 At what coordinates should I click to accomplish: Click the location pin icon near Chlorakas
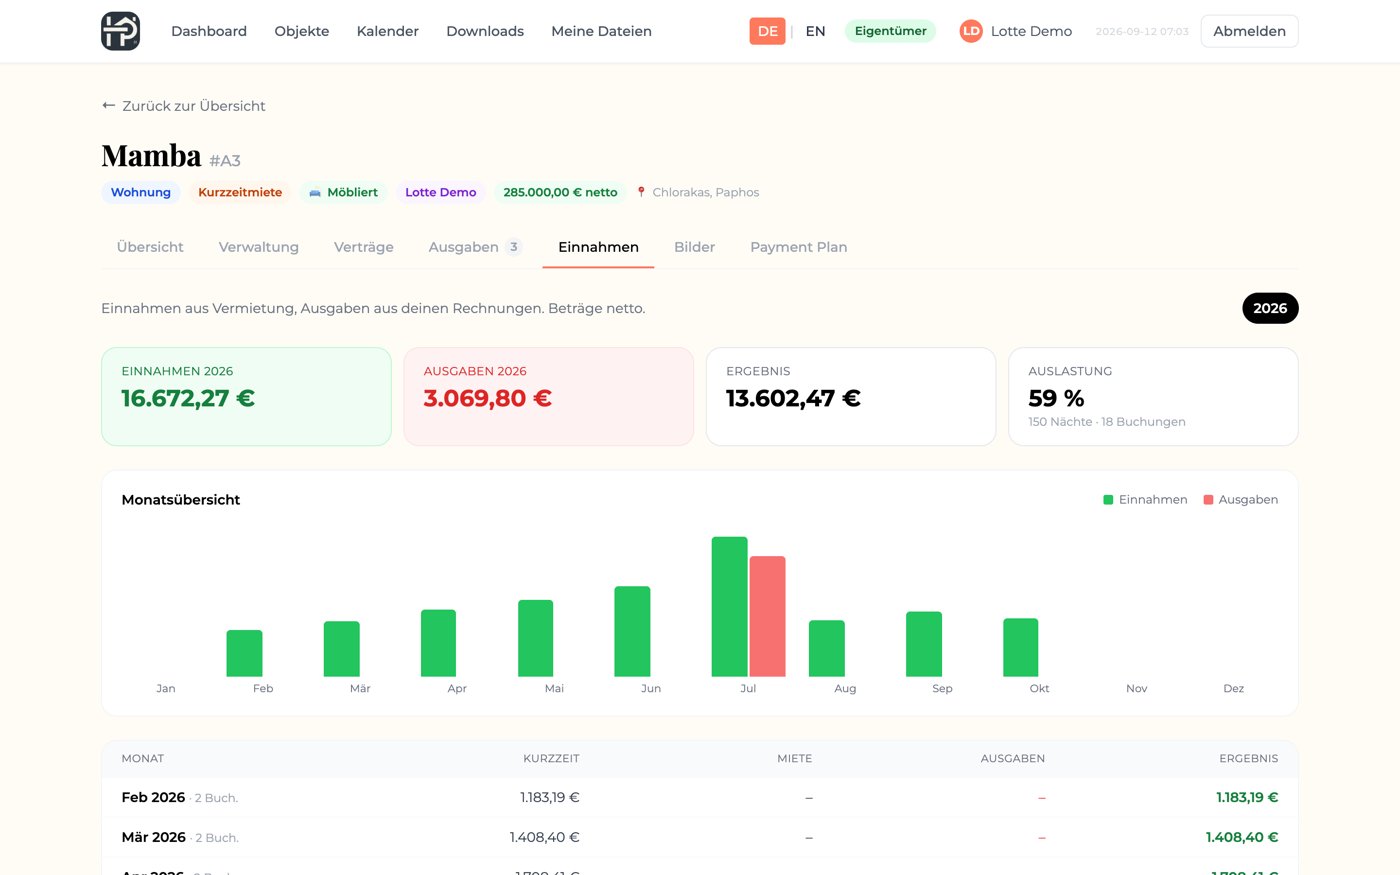[641, 192]
